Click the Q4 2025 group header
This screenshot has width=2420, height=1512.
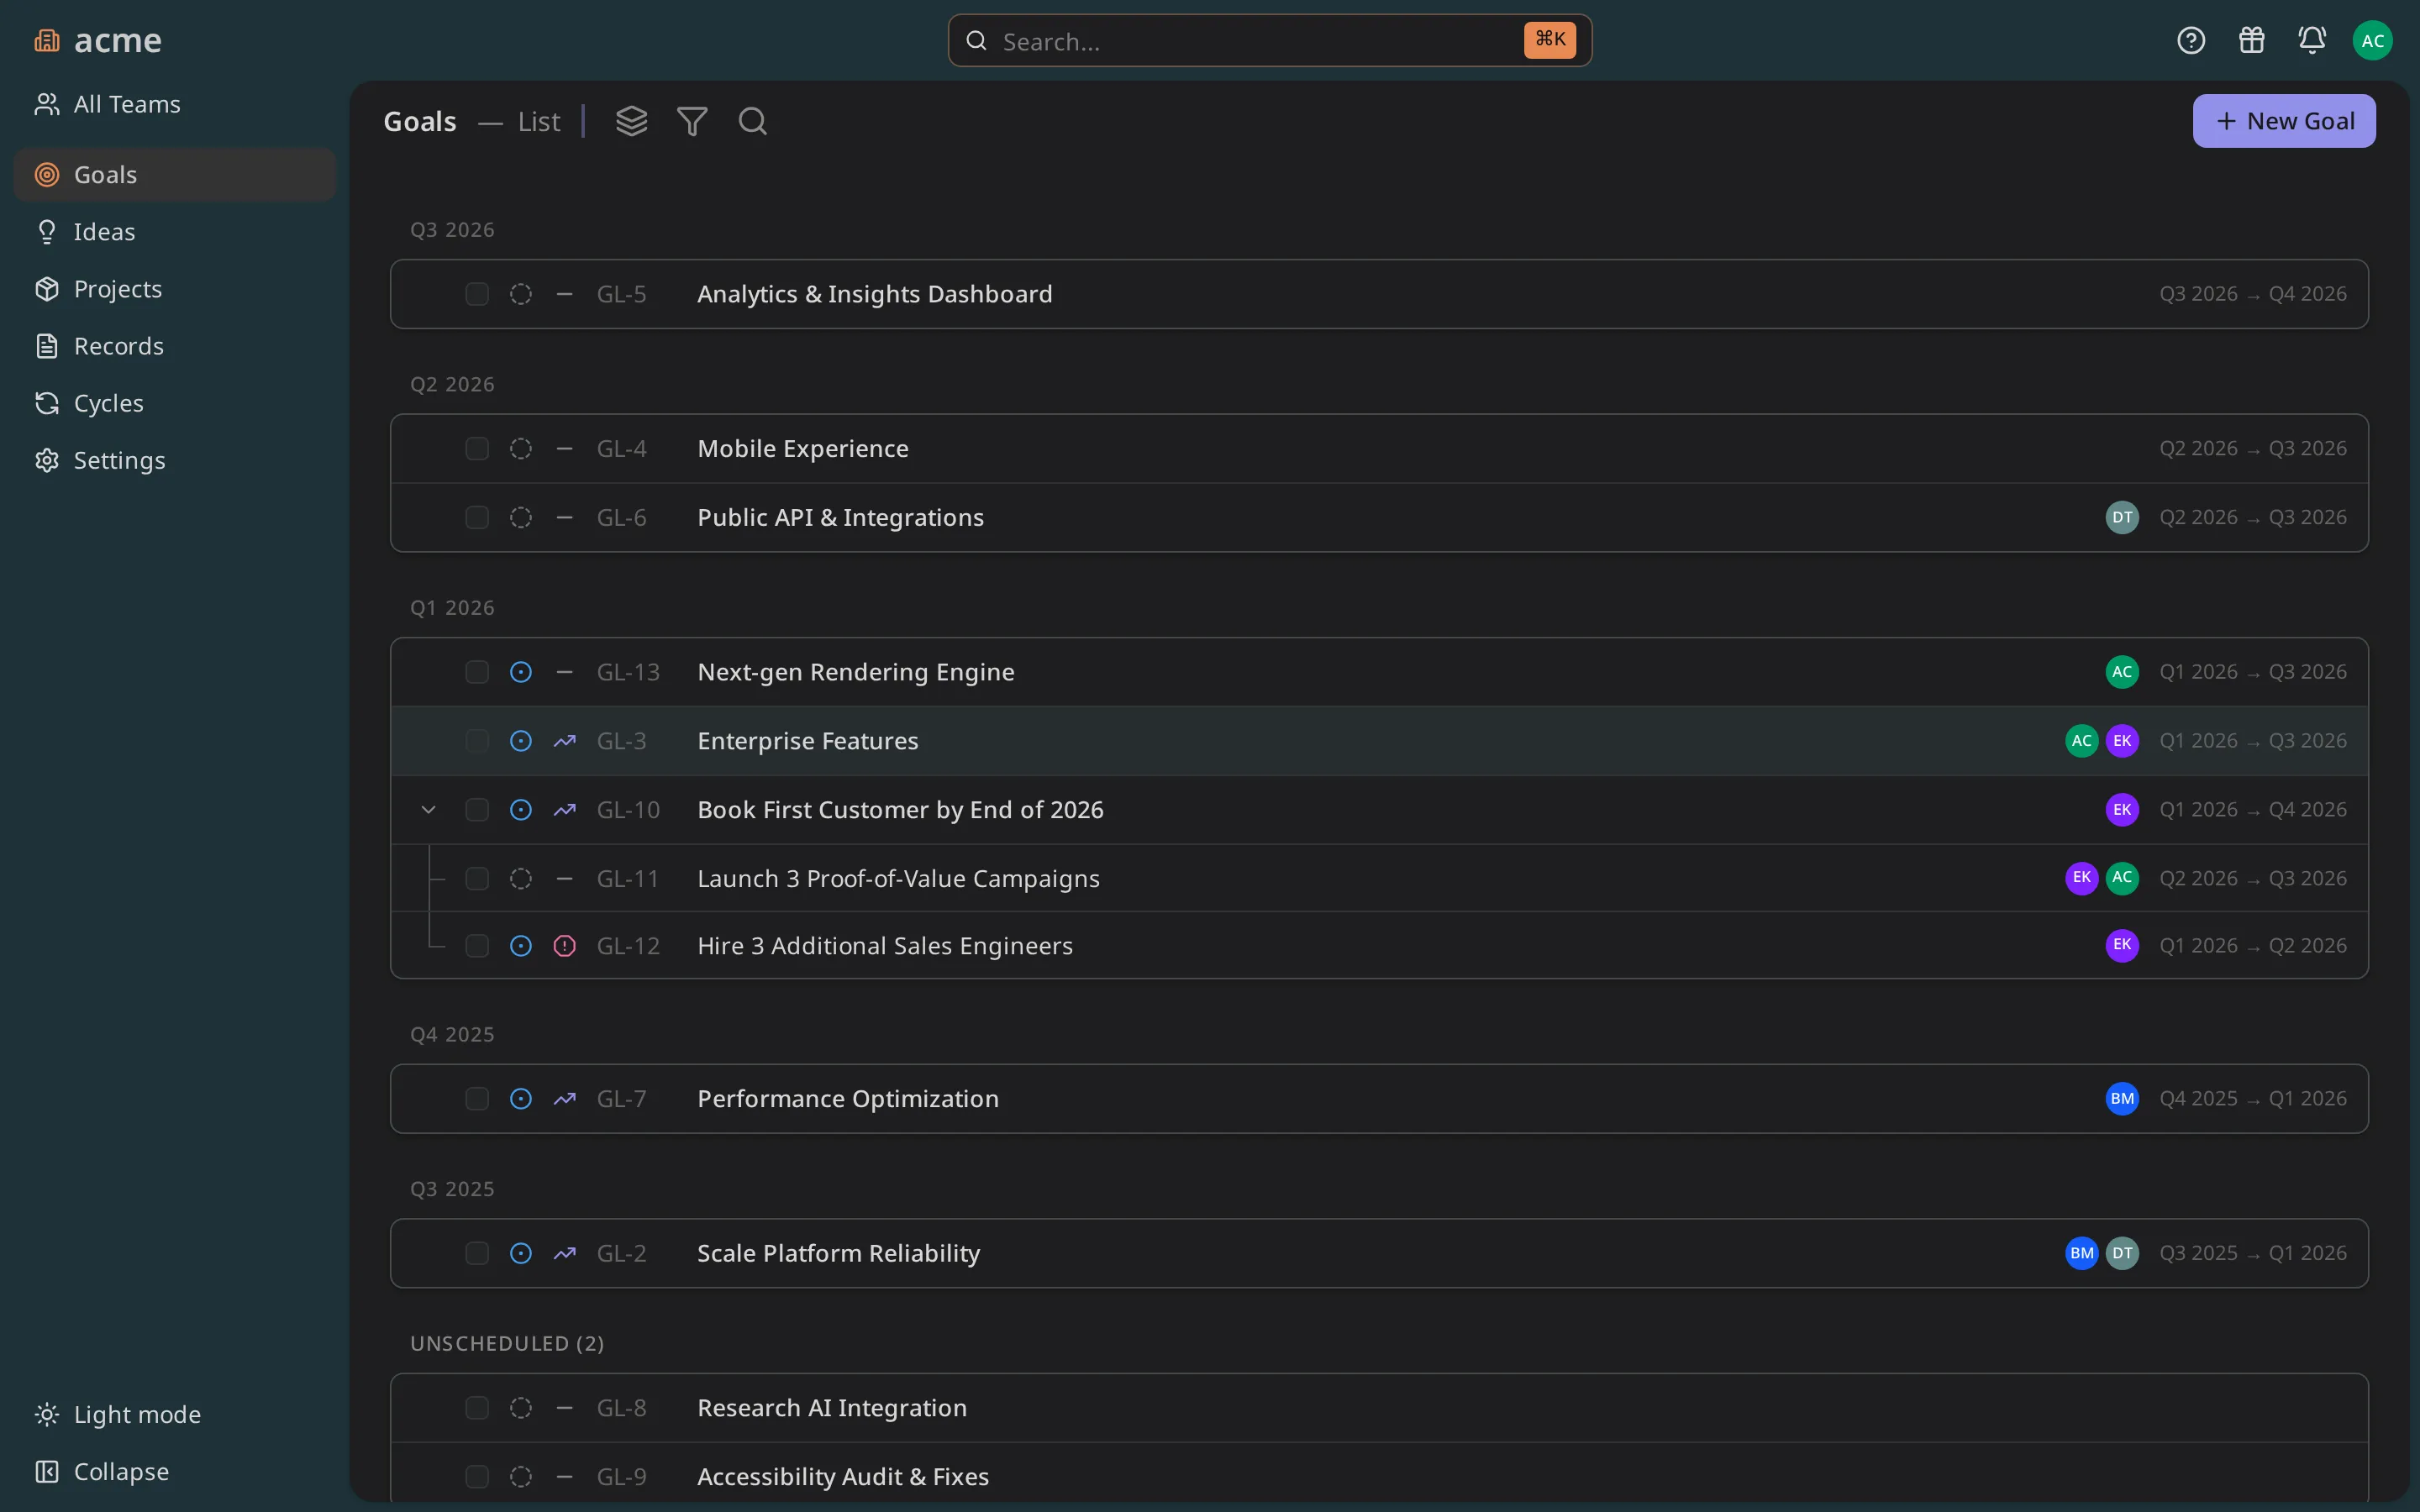click(x=452, y=1034)
